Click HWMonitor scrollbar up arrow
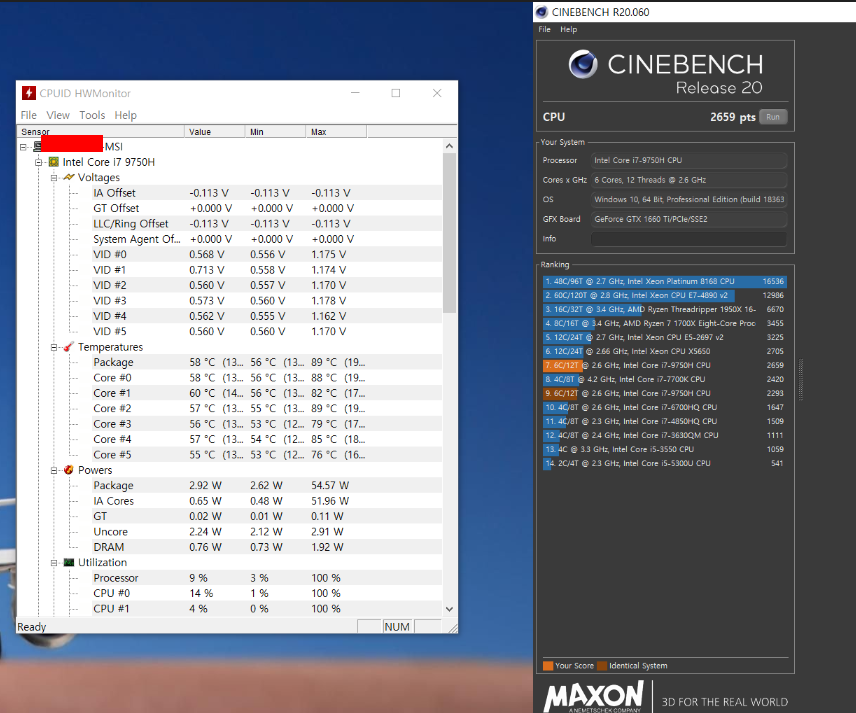 pos(449,146)
